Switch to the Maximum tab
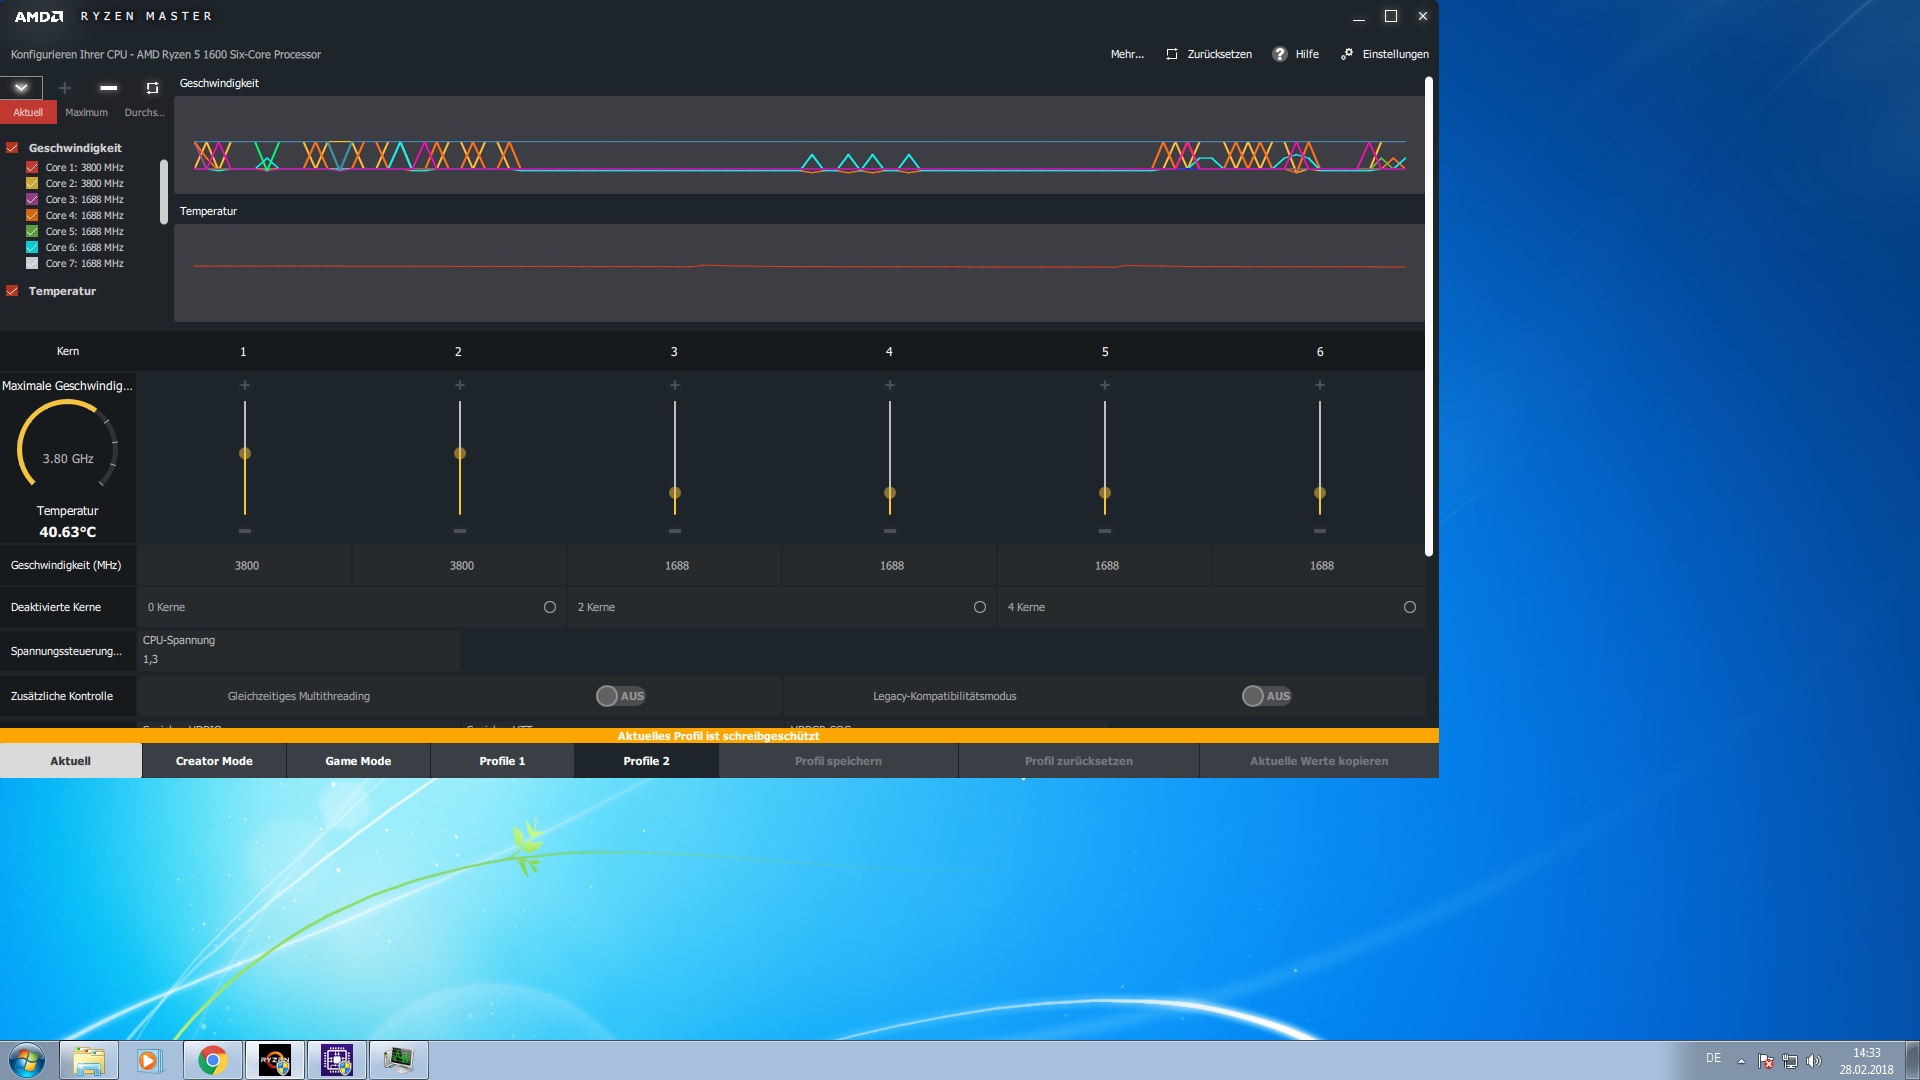The height and width of the screenshot is (1080, 1920). (x=86, y=112)
